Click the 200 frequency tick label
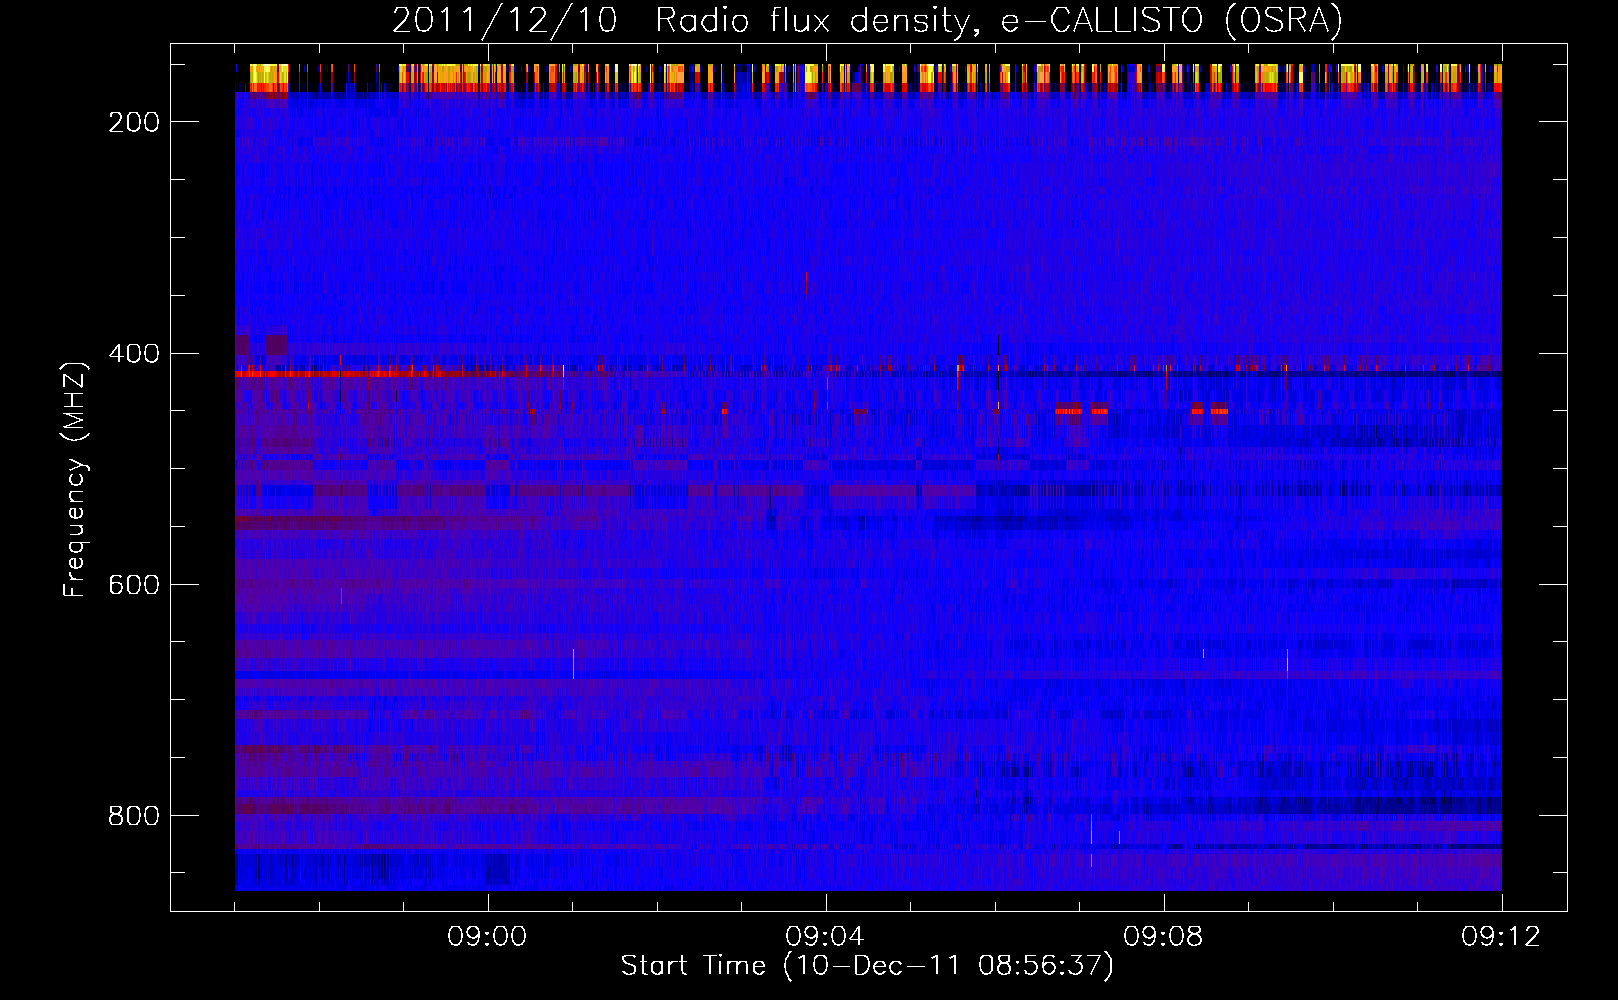 pos(134,122)
